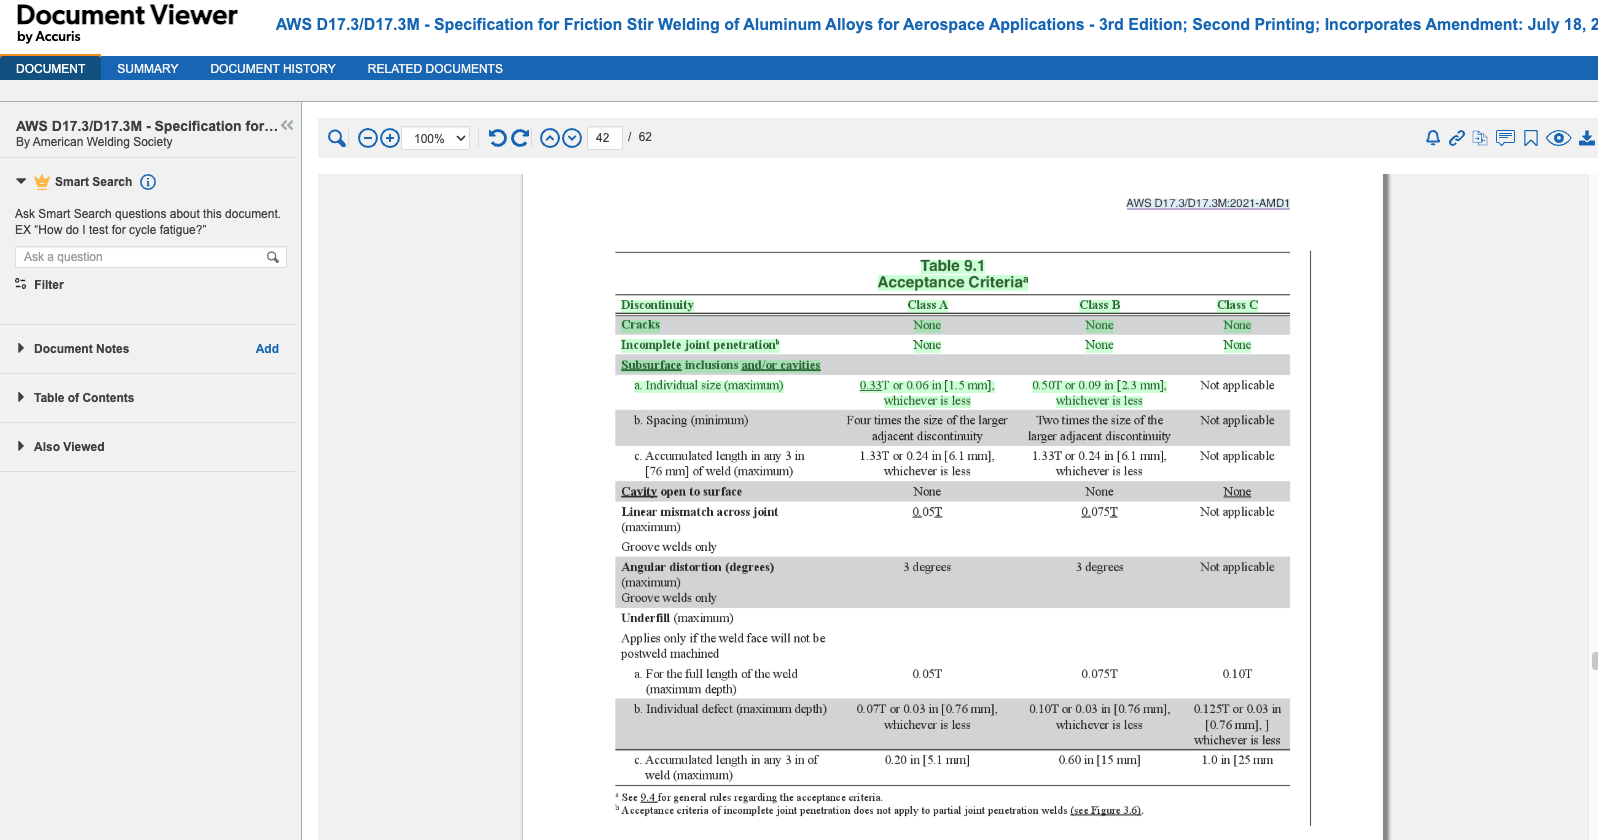This screenshot has height=840, width=1598.
Task: Click the copy link chain icon
Action: click(x=1457, y=138)
